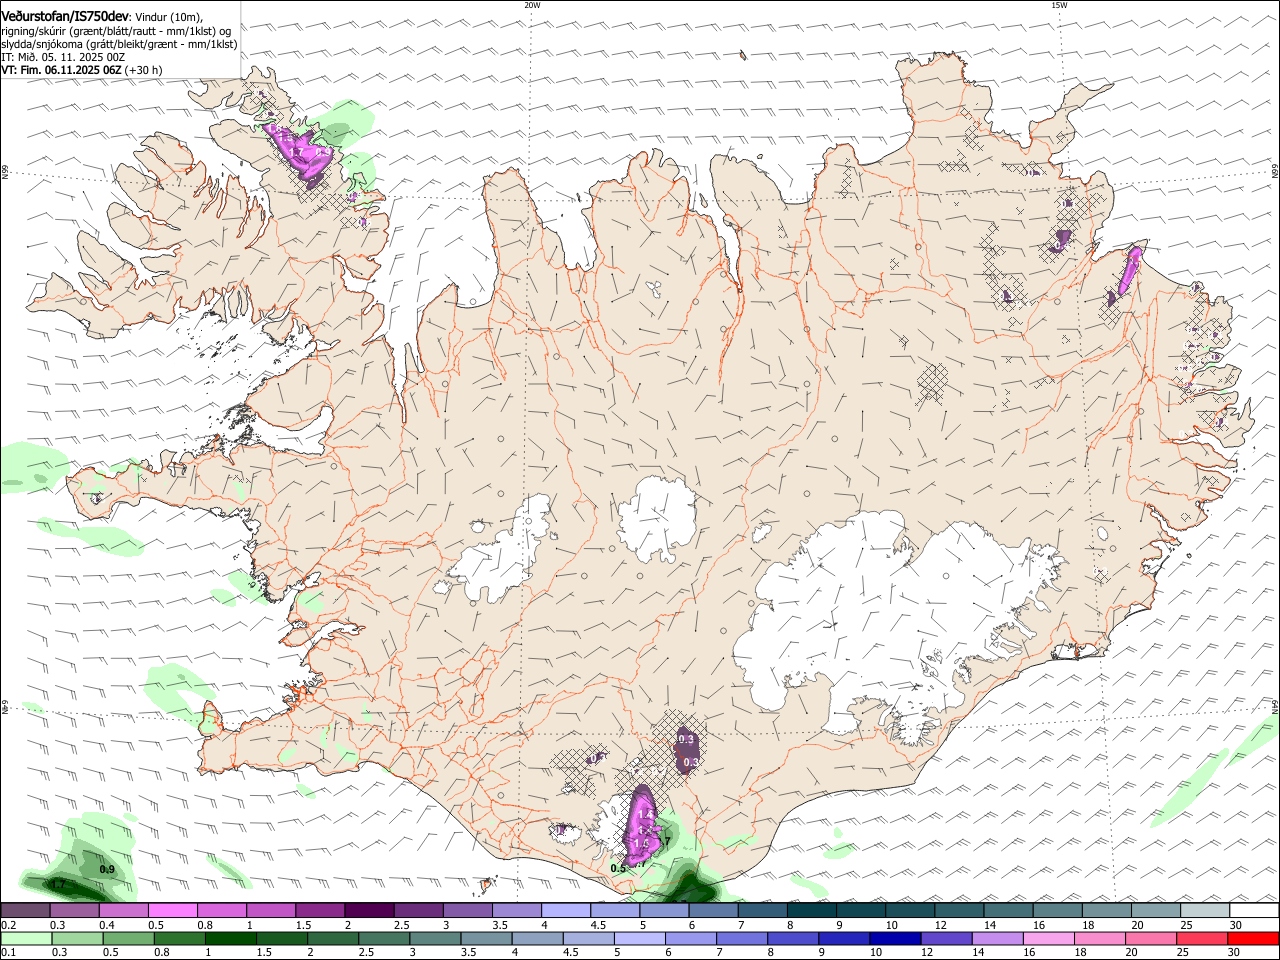Click the Veðurstofan/IS750dev title text
The image size is (1280, 960).
point(65,15)
